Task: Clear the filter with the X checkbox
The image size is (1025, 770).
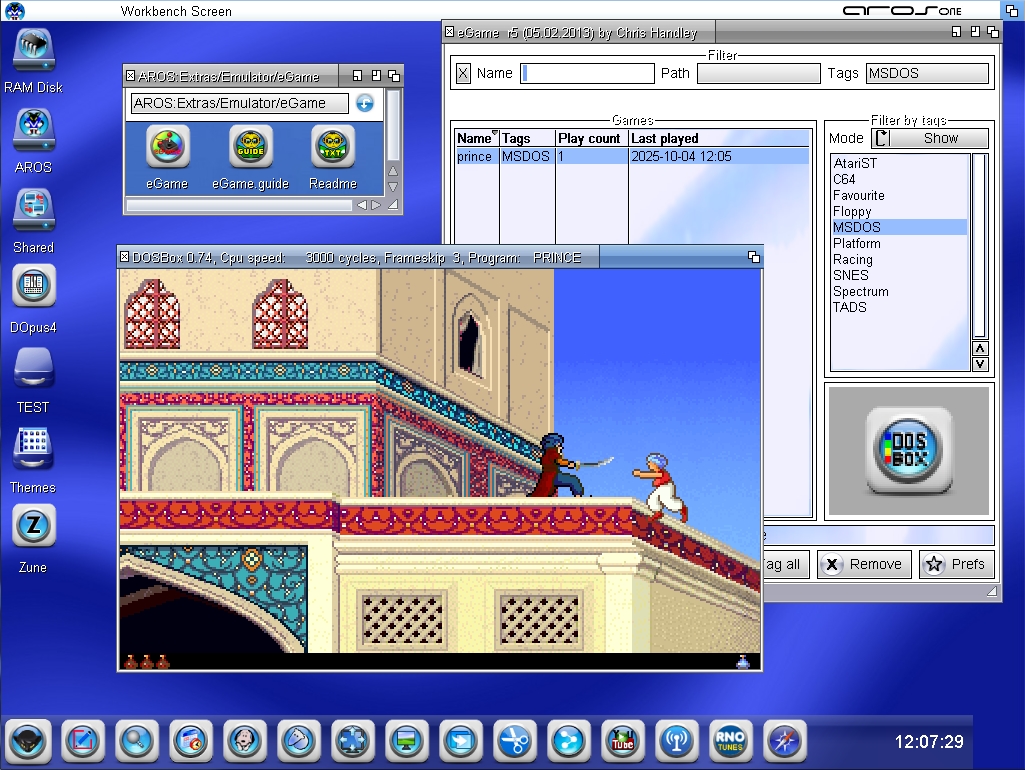Action: tap(463, 73)
